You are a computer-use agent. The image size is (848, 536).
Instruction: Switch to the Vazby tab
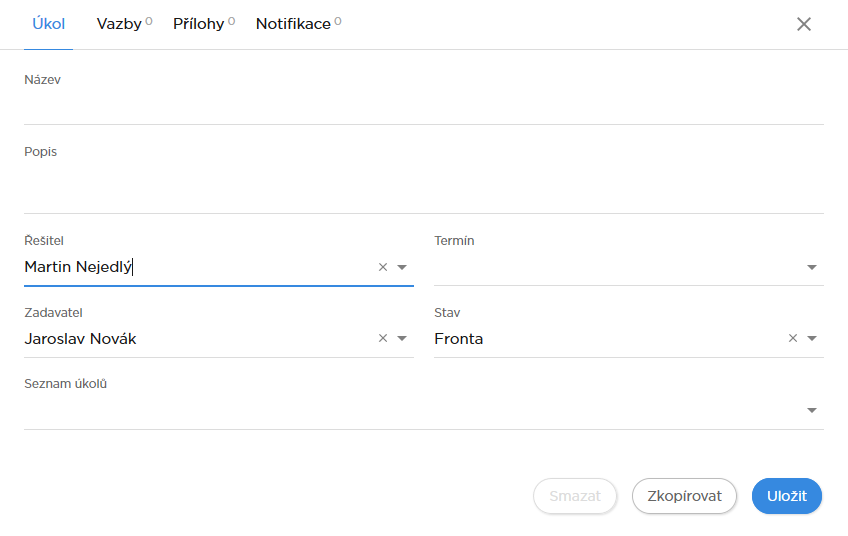click(119, 24)
